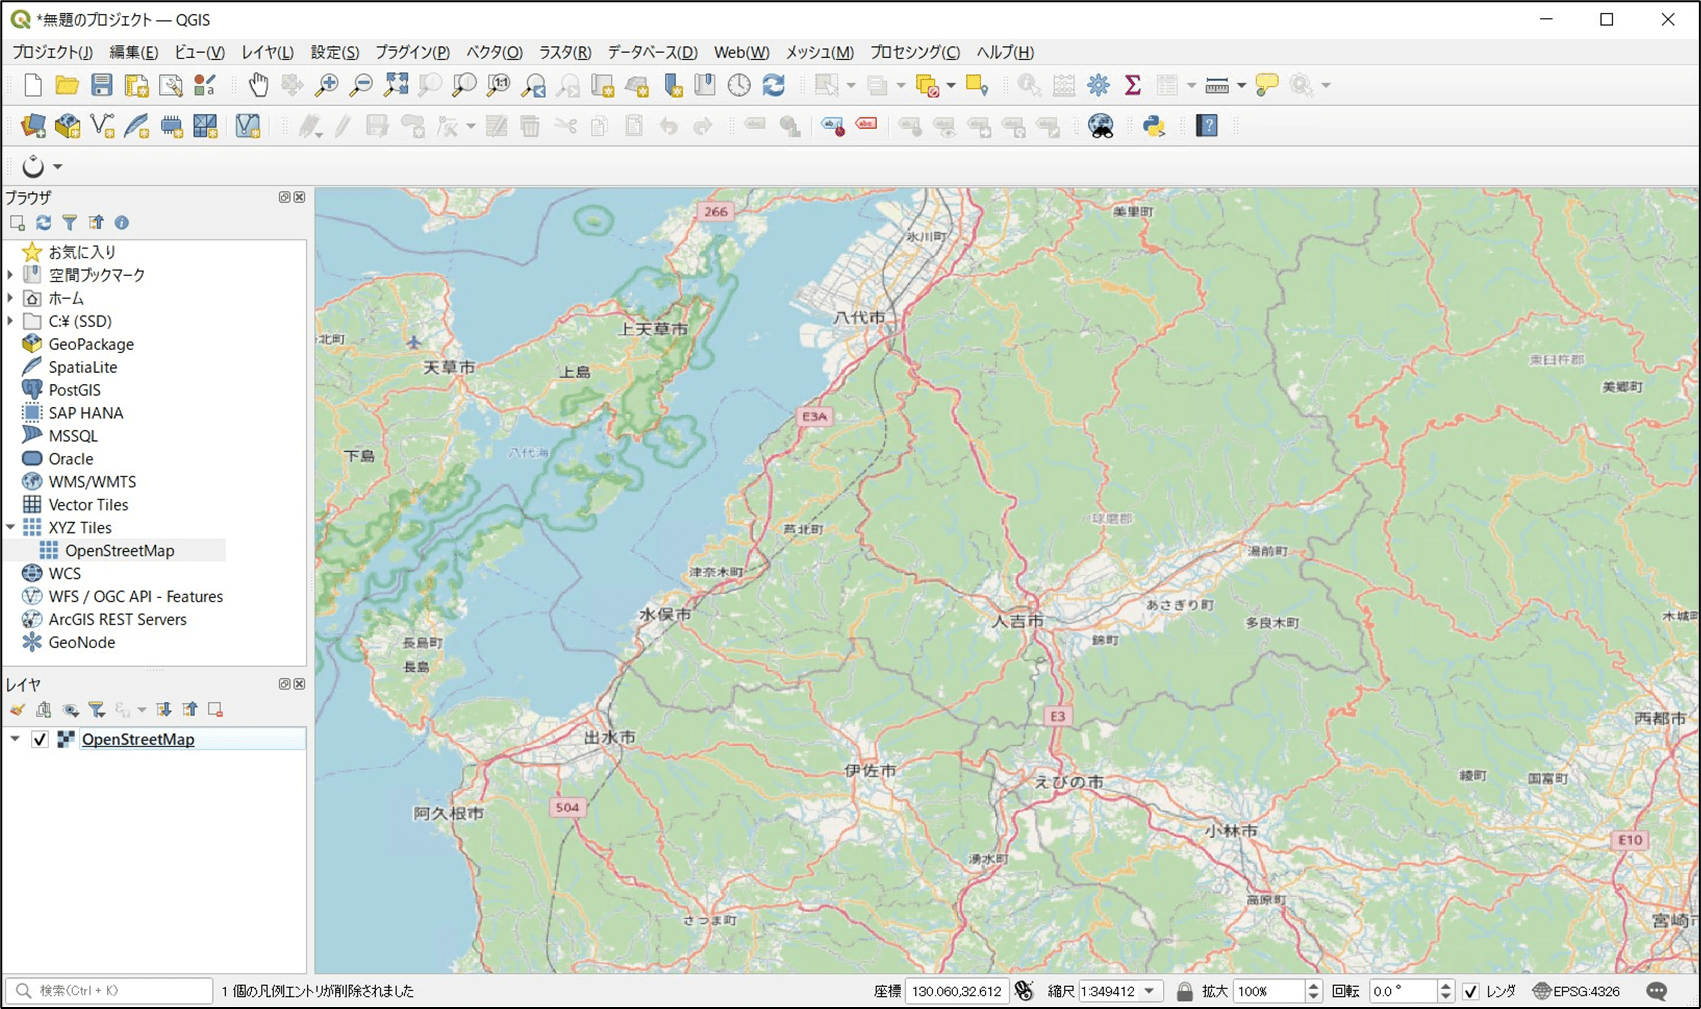Open a project with the yellow folder icon
The width and height of the screenshot is (1701, 1009).
(67, 85)
